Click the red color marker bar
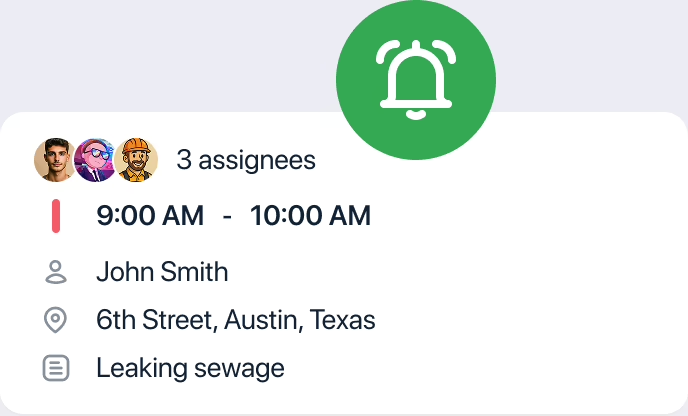Viewport: 688px width, 416px height. click(56, 216)
